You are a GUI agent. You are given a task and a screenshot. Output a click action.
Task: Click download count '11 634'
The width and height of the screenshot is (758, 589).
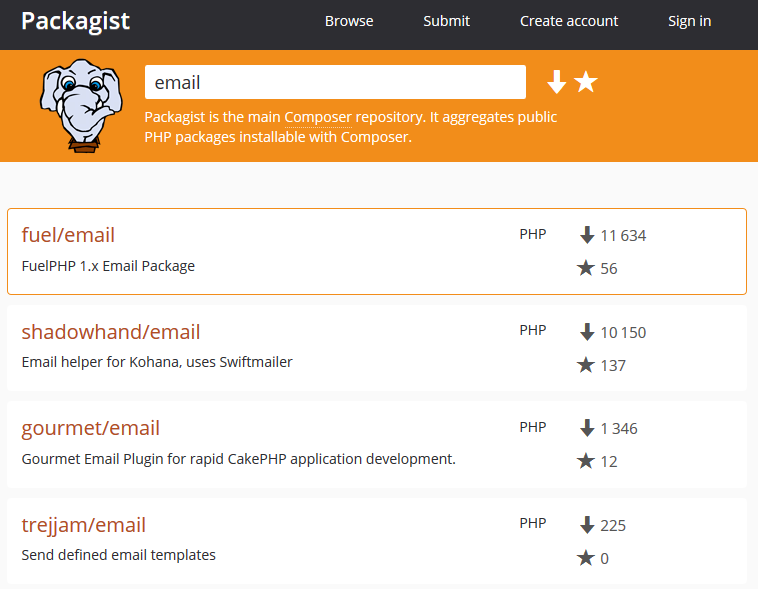coord(623,236)
